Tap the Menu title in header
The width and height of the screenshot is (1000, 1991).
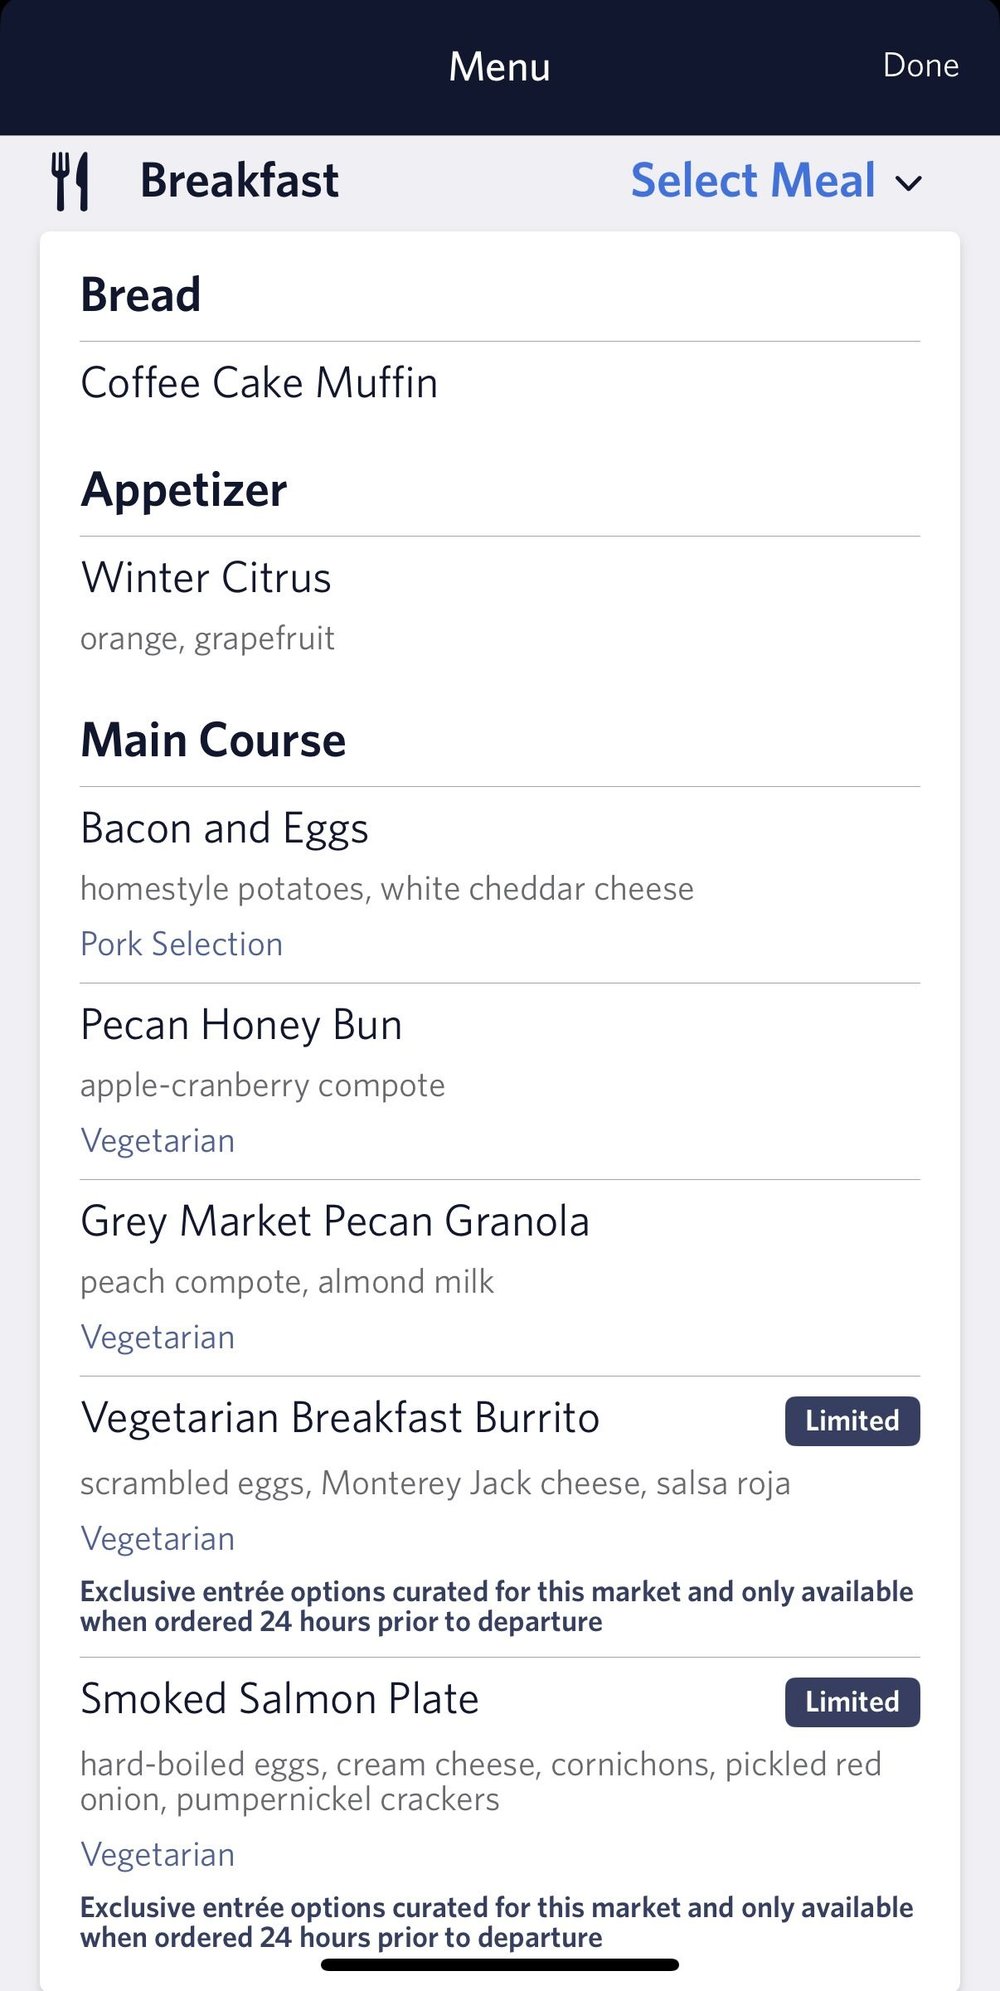[499, 67]
